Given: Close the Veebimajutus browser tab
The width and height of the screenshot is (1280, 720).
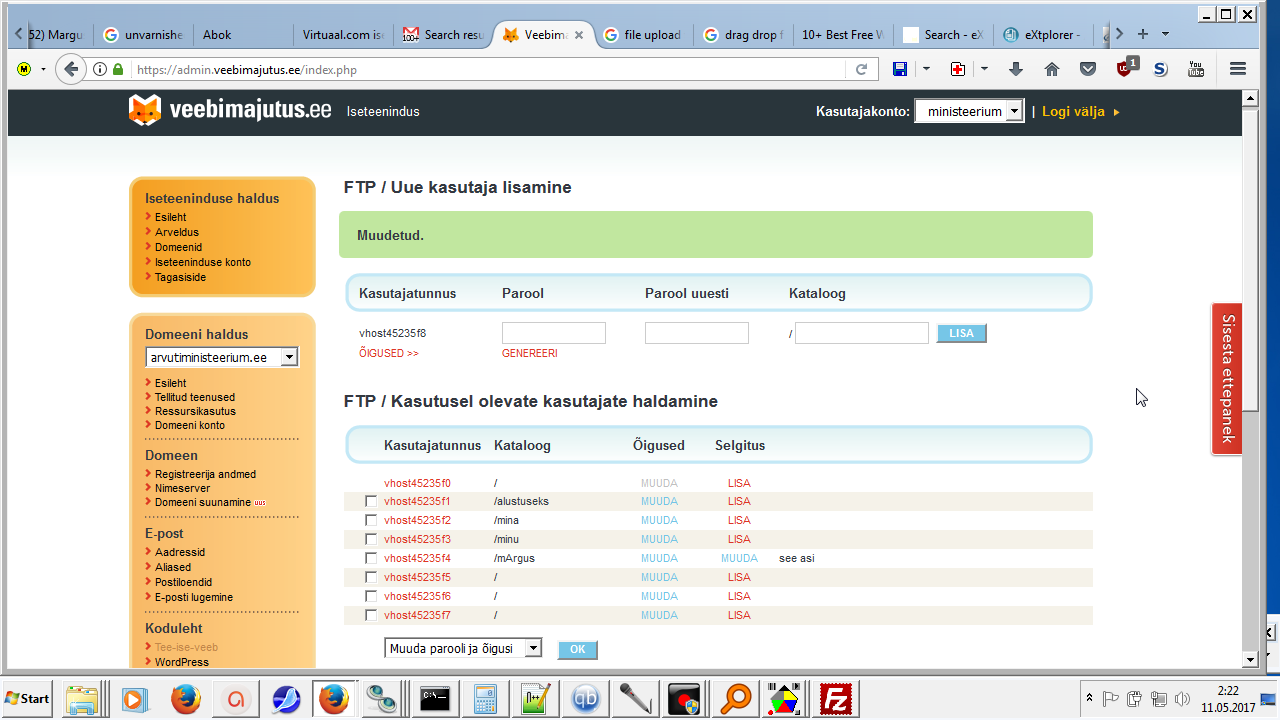Looking at the screenshot, I should pyautogui.click(x=578, y=35).
